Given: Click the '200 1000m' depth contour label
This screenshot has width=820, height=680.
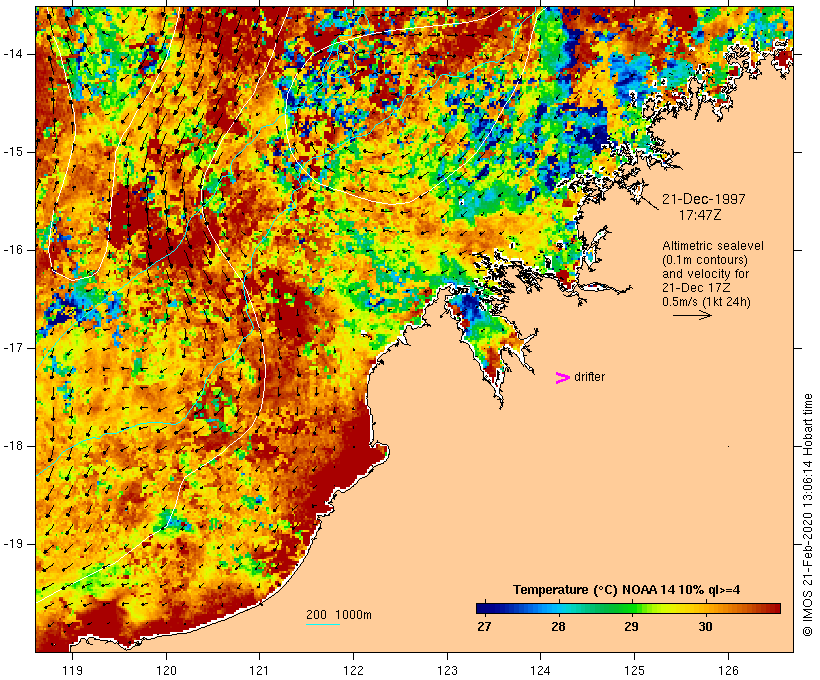Looking at the screenshot, I should coord(339,615).
